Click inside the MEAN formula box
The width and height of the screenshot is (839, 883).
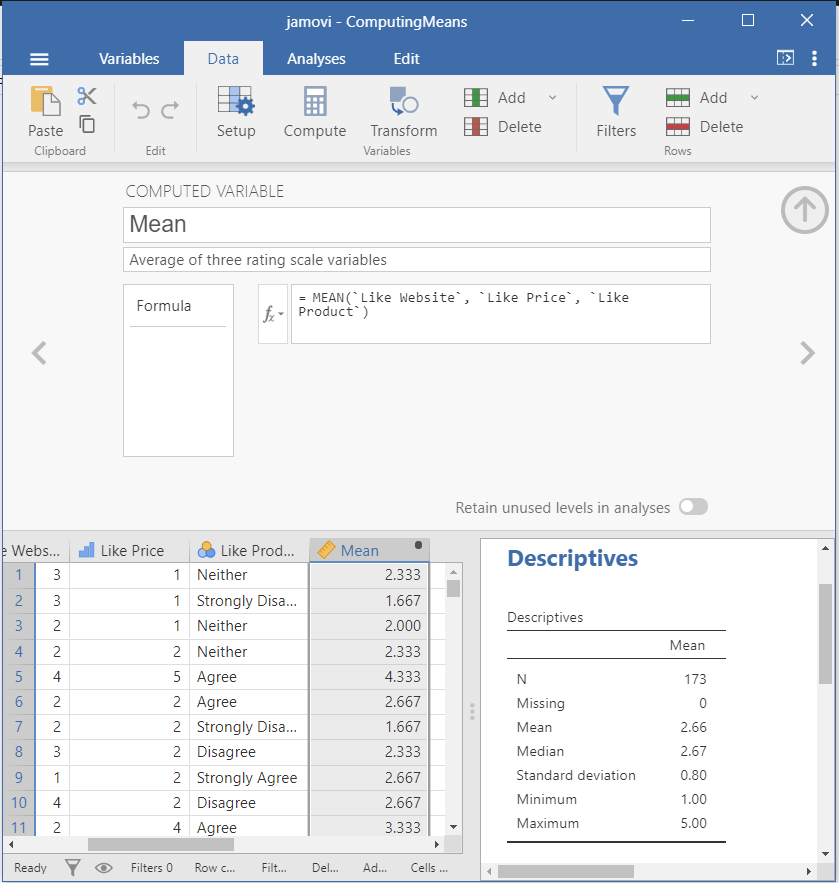(501, 314)
